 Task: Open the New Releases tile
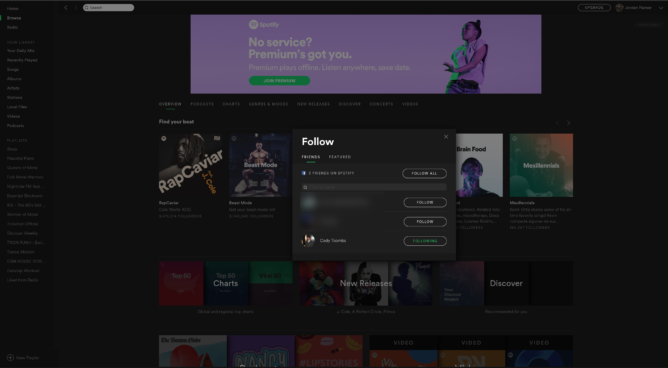pyautogui.click(x=366, y=283)
